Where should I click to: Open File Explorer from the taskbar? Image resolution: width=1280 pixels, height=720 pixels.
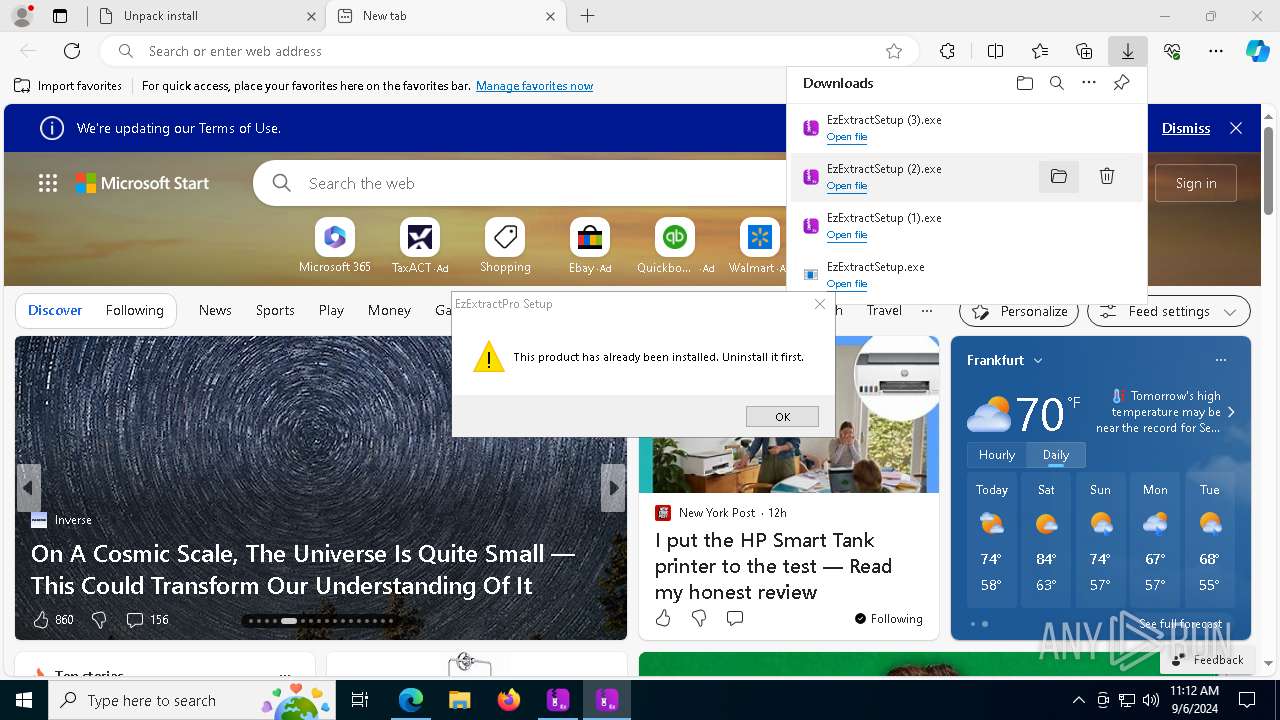click(459, 700)
